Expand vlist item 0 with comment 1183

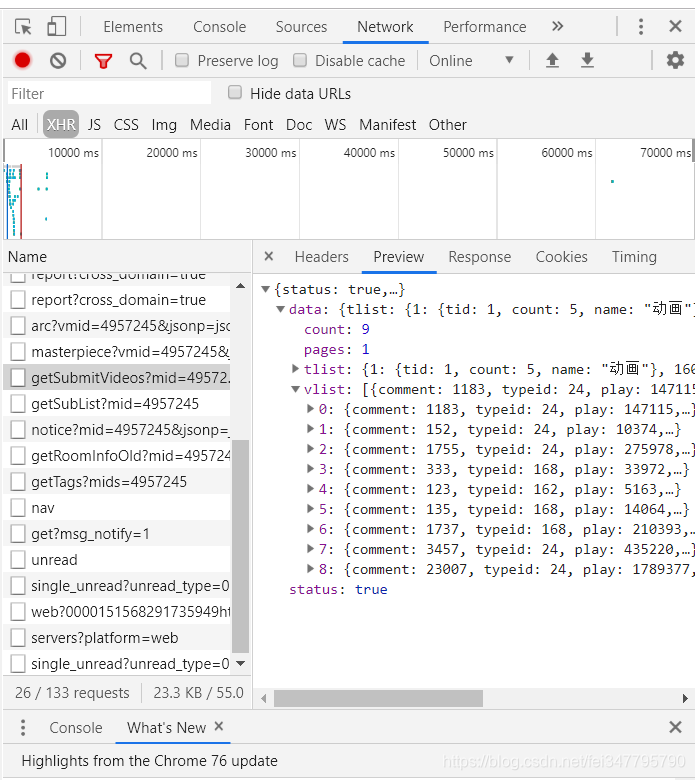point(310,409)
